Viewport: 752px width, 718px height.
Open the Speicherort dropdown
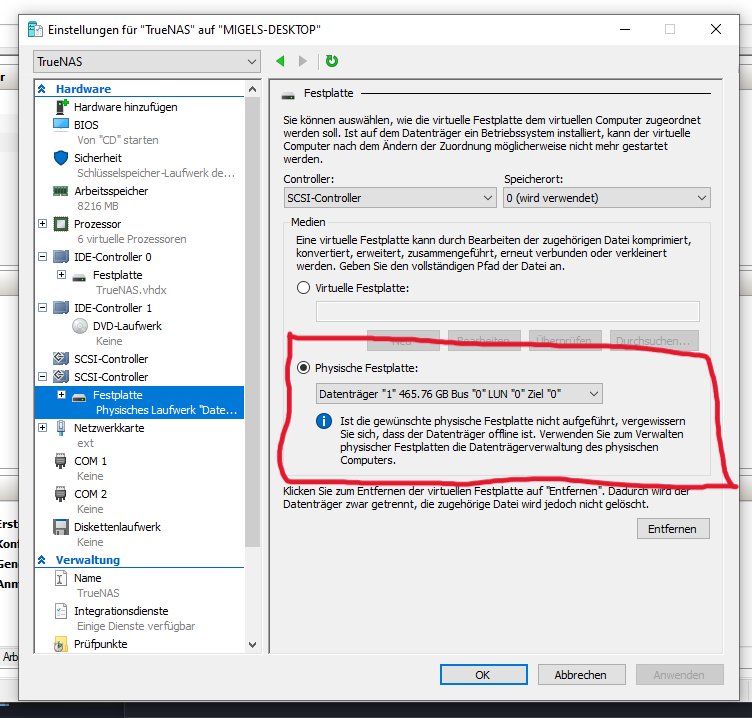point(607,198)
